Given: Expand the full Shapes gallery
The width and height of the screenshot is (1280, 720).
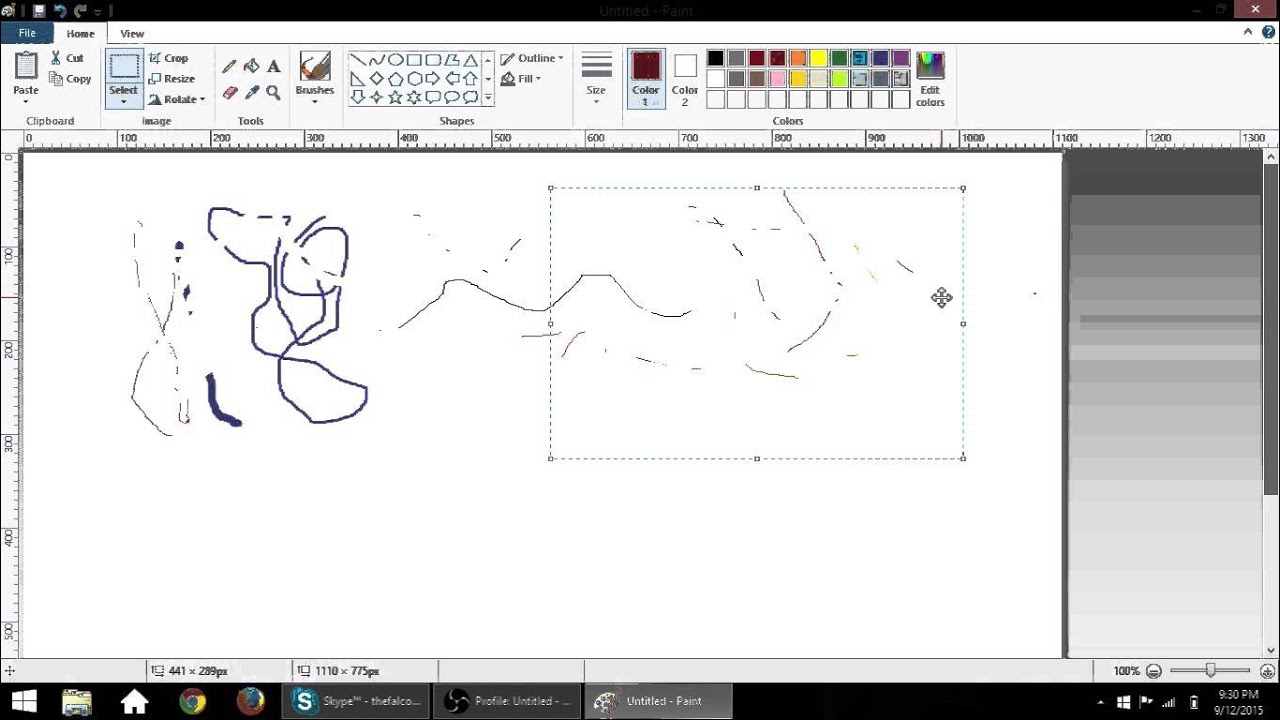Looking at the screenshot, I should pyautogui.click(x=488, y=98).
